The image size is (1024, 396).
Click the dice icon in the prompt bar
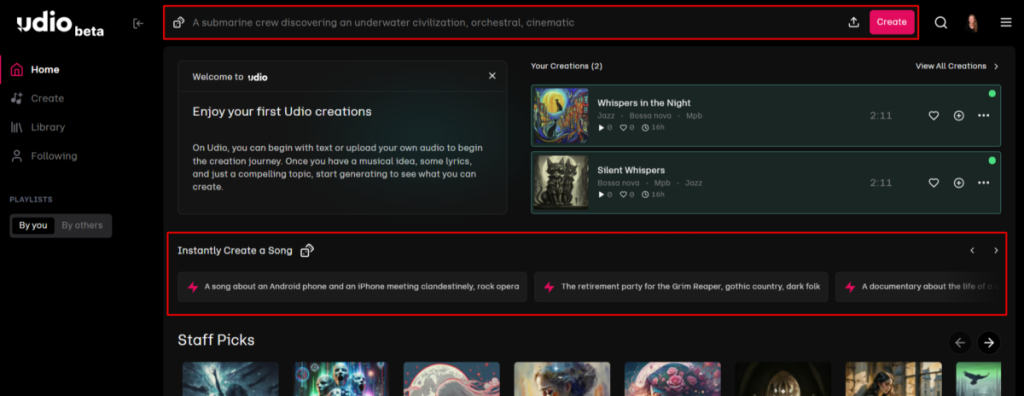[x=178, y=23]
